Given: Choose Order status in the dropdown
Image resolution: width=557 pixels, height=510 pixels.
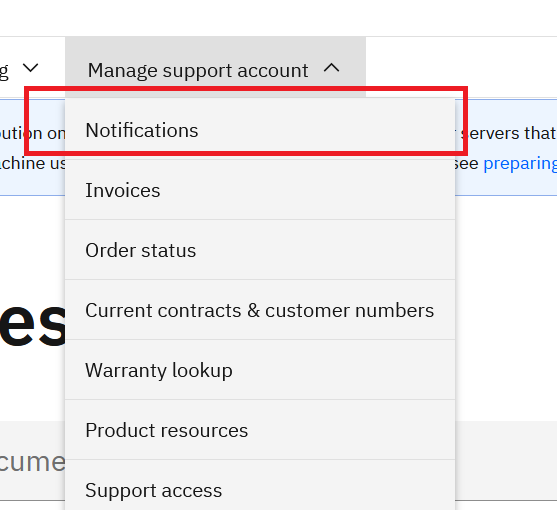Looking at the screenshot, I should click(260, 250).
